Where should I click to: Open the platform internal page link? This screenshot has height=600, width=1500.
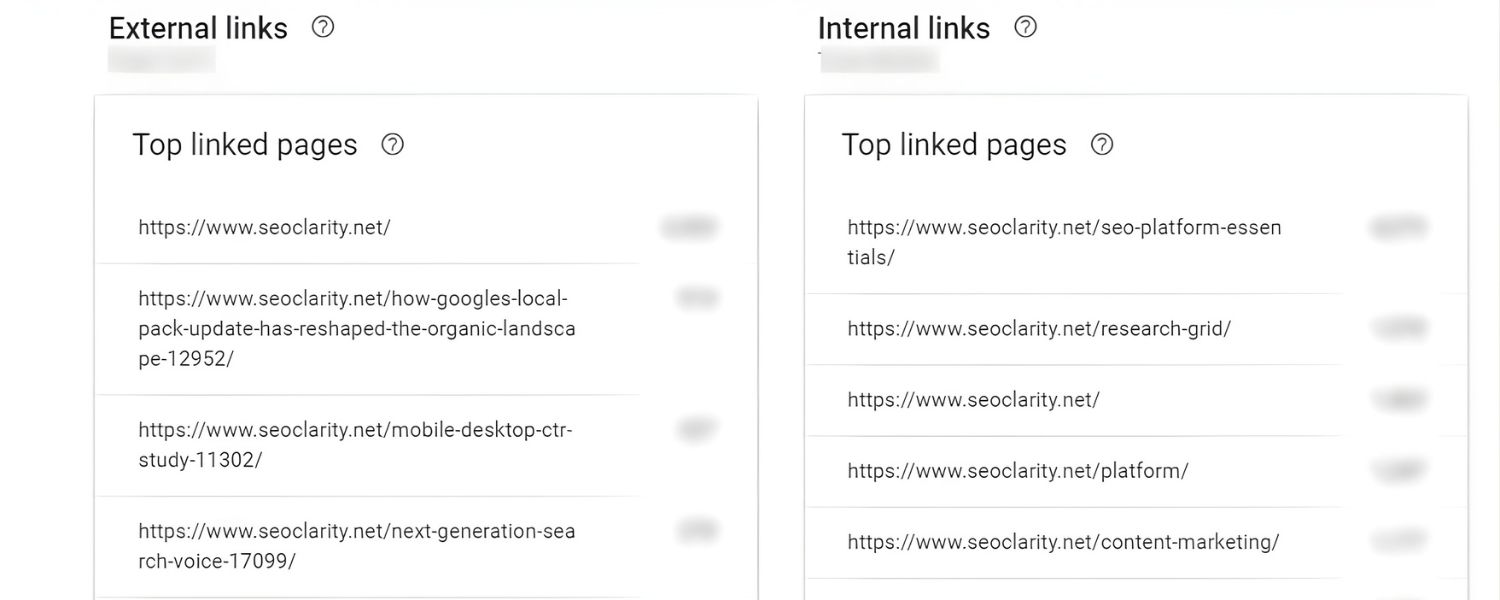[1016, 470]
